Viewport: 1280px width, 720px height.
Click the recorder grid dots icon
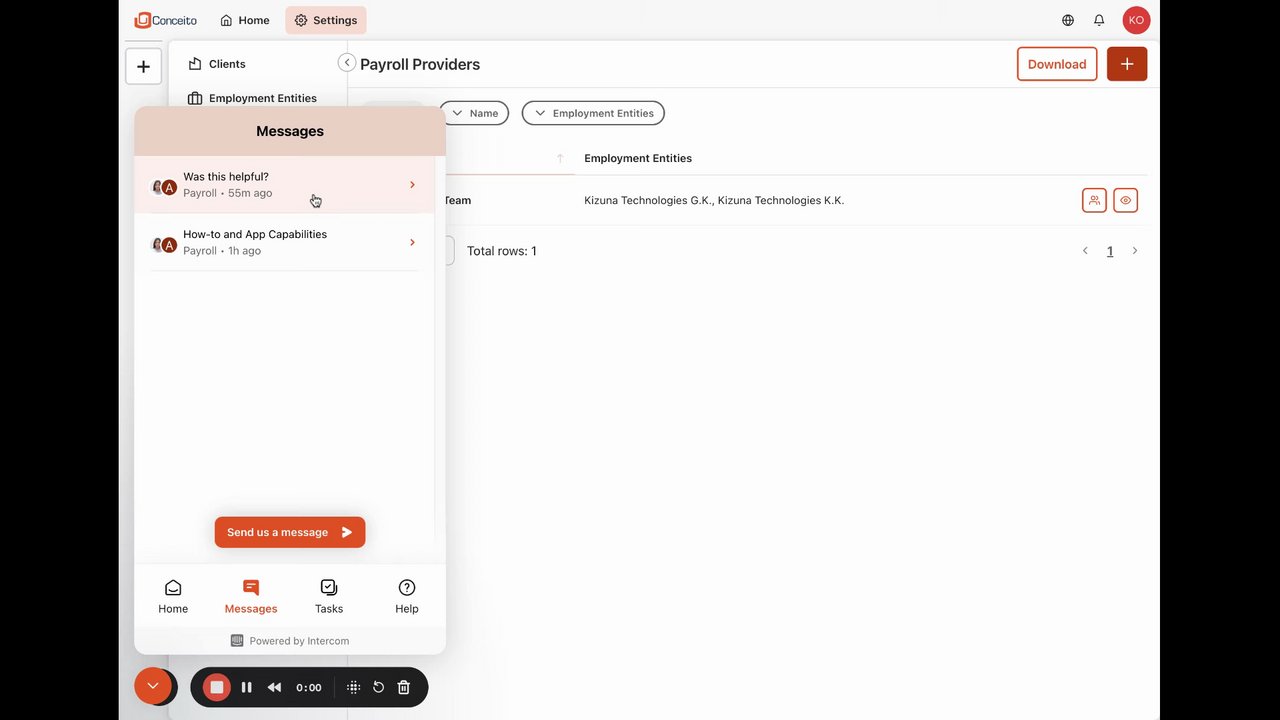(353, 687)
